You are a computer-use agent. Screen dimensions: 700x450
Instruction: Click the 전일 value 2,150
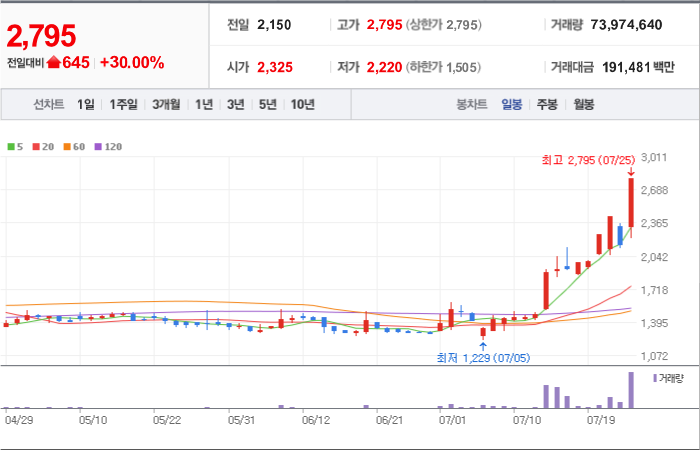tap(274, 25)
